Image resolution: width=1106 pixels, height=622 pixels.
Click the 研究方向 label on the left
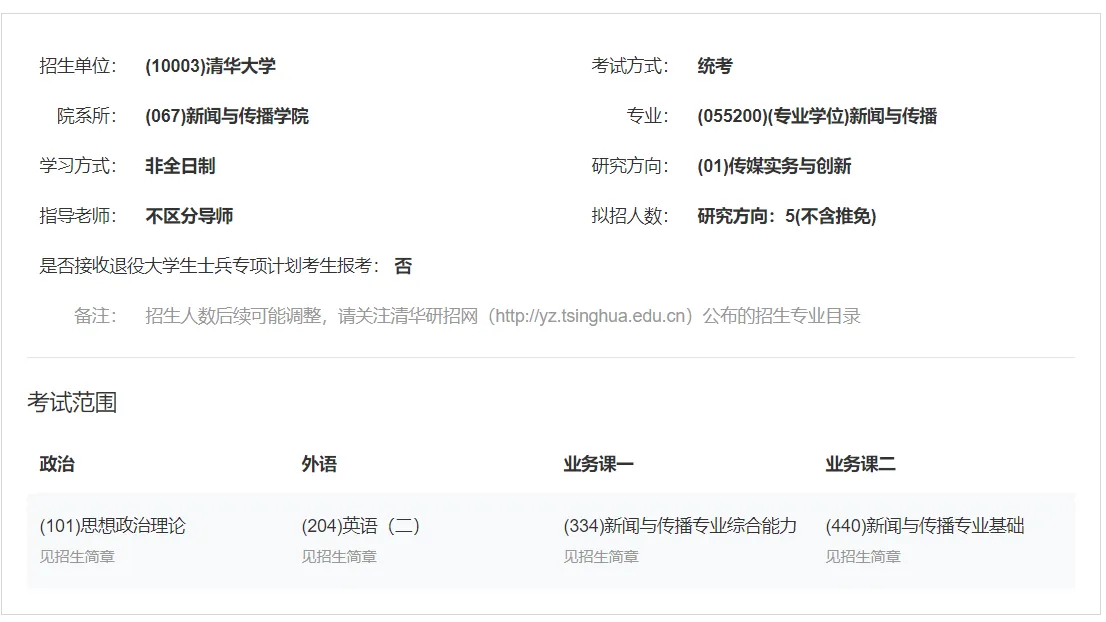coord(630,166)
